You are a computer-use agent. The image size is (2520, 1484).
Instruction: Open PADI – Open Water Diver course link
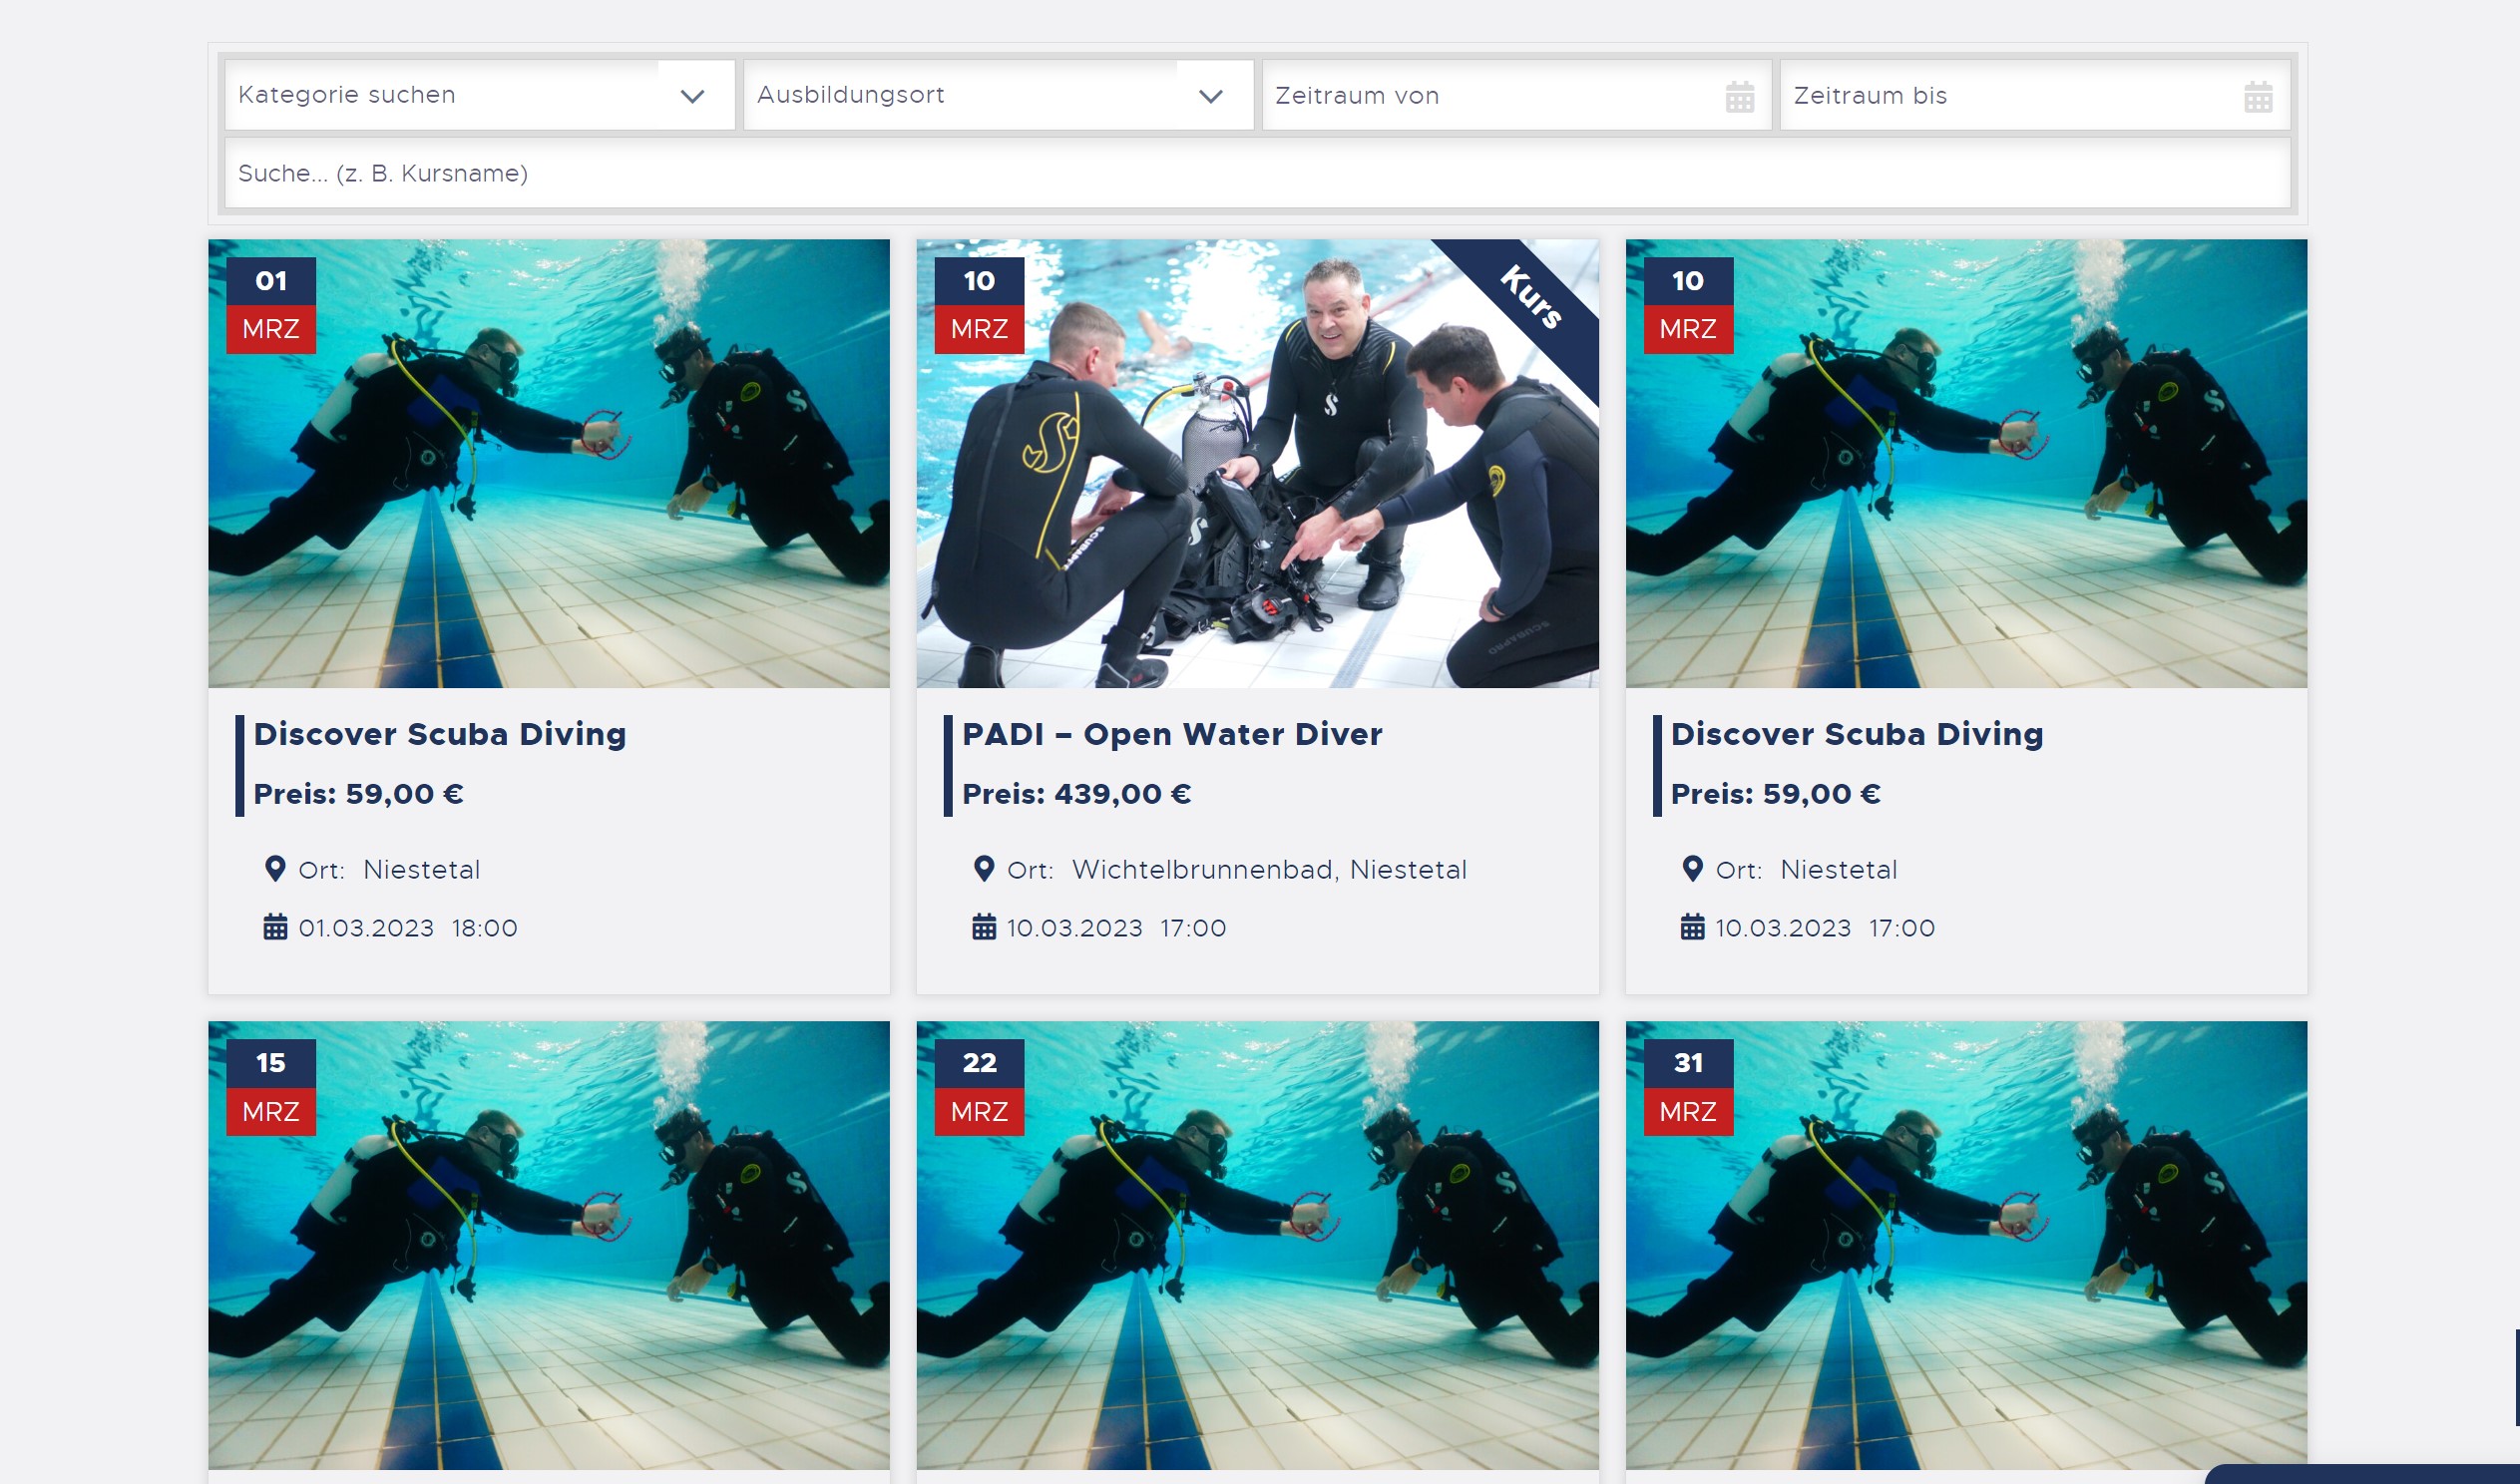[1171, 734]
